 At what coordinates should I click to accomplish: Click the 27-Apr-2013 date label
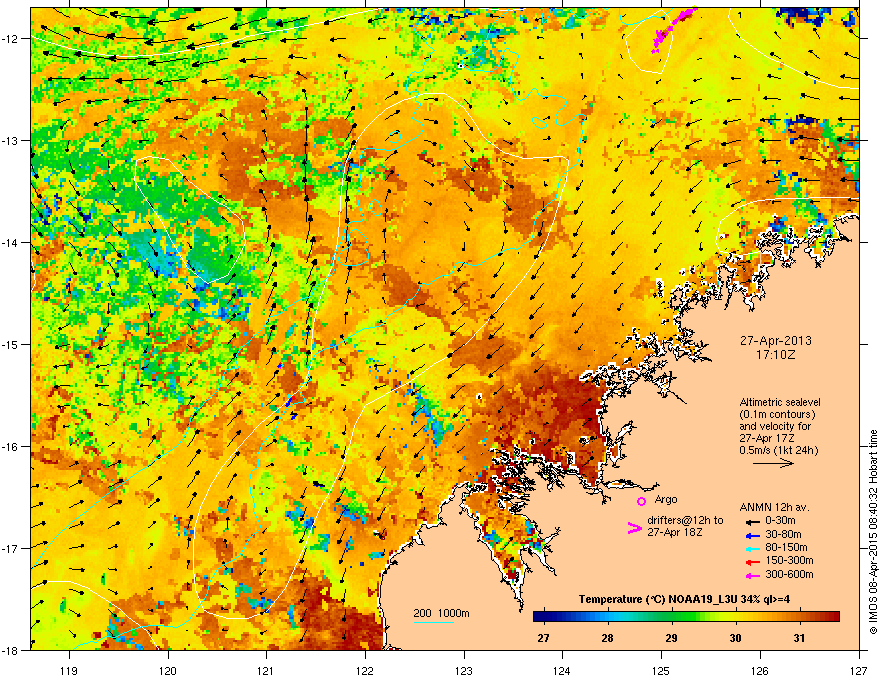[x=776, y=341]
